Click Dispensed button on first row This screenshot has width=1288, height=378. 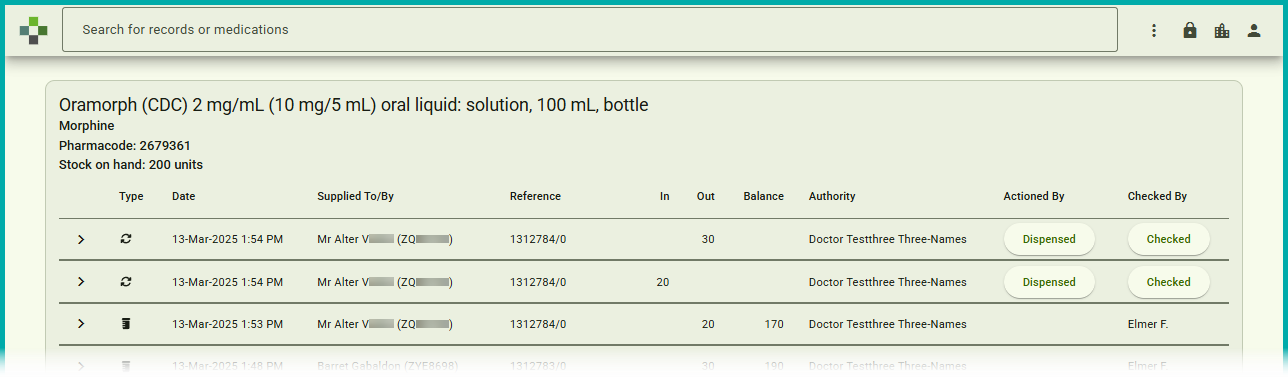point(1049,240)
